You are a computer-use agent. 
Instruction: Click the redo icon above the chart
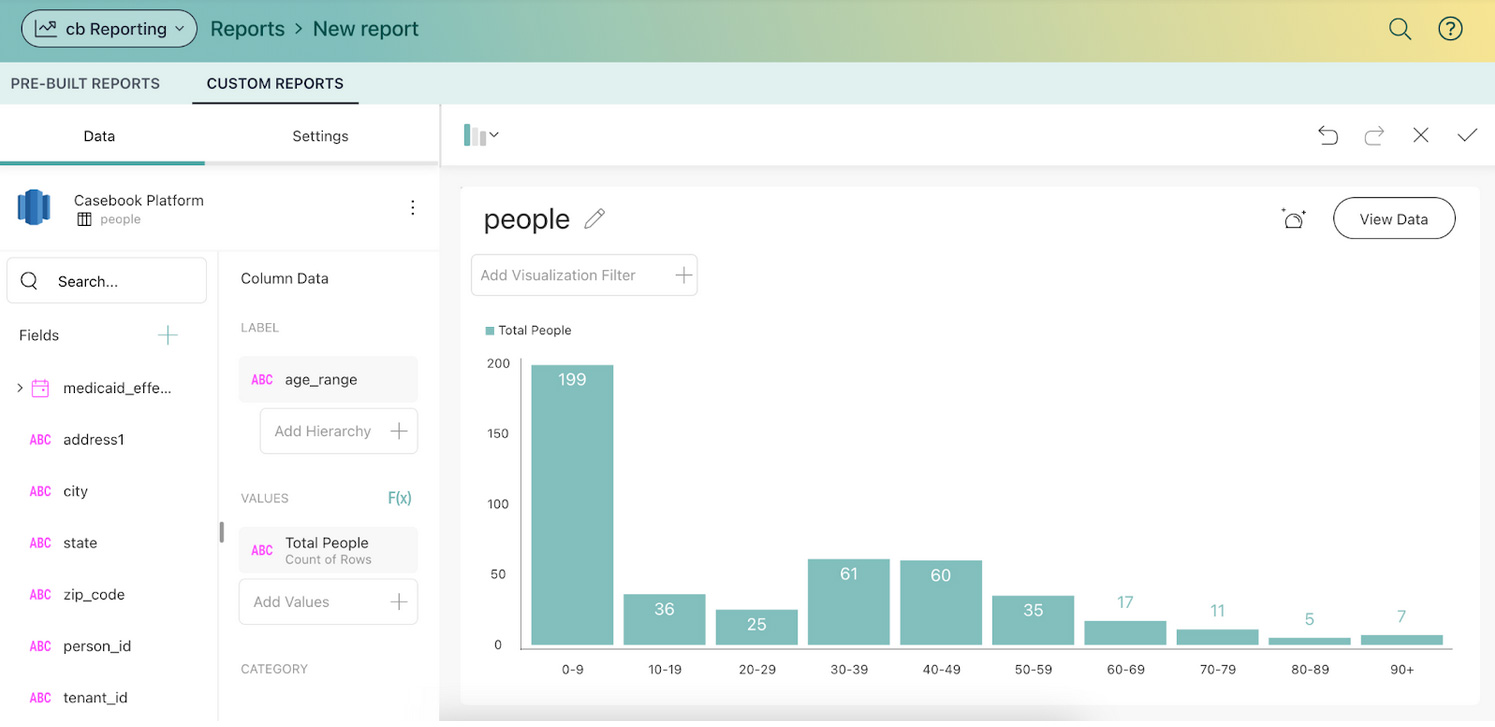tap(1374, 135)
